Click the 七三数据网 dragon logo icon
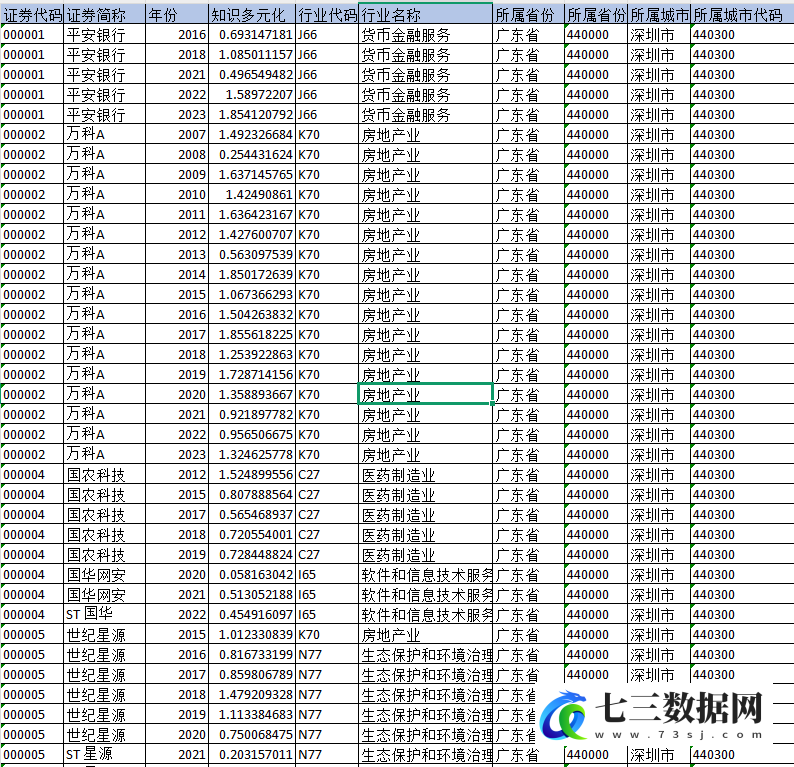 coord(563,715)
